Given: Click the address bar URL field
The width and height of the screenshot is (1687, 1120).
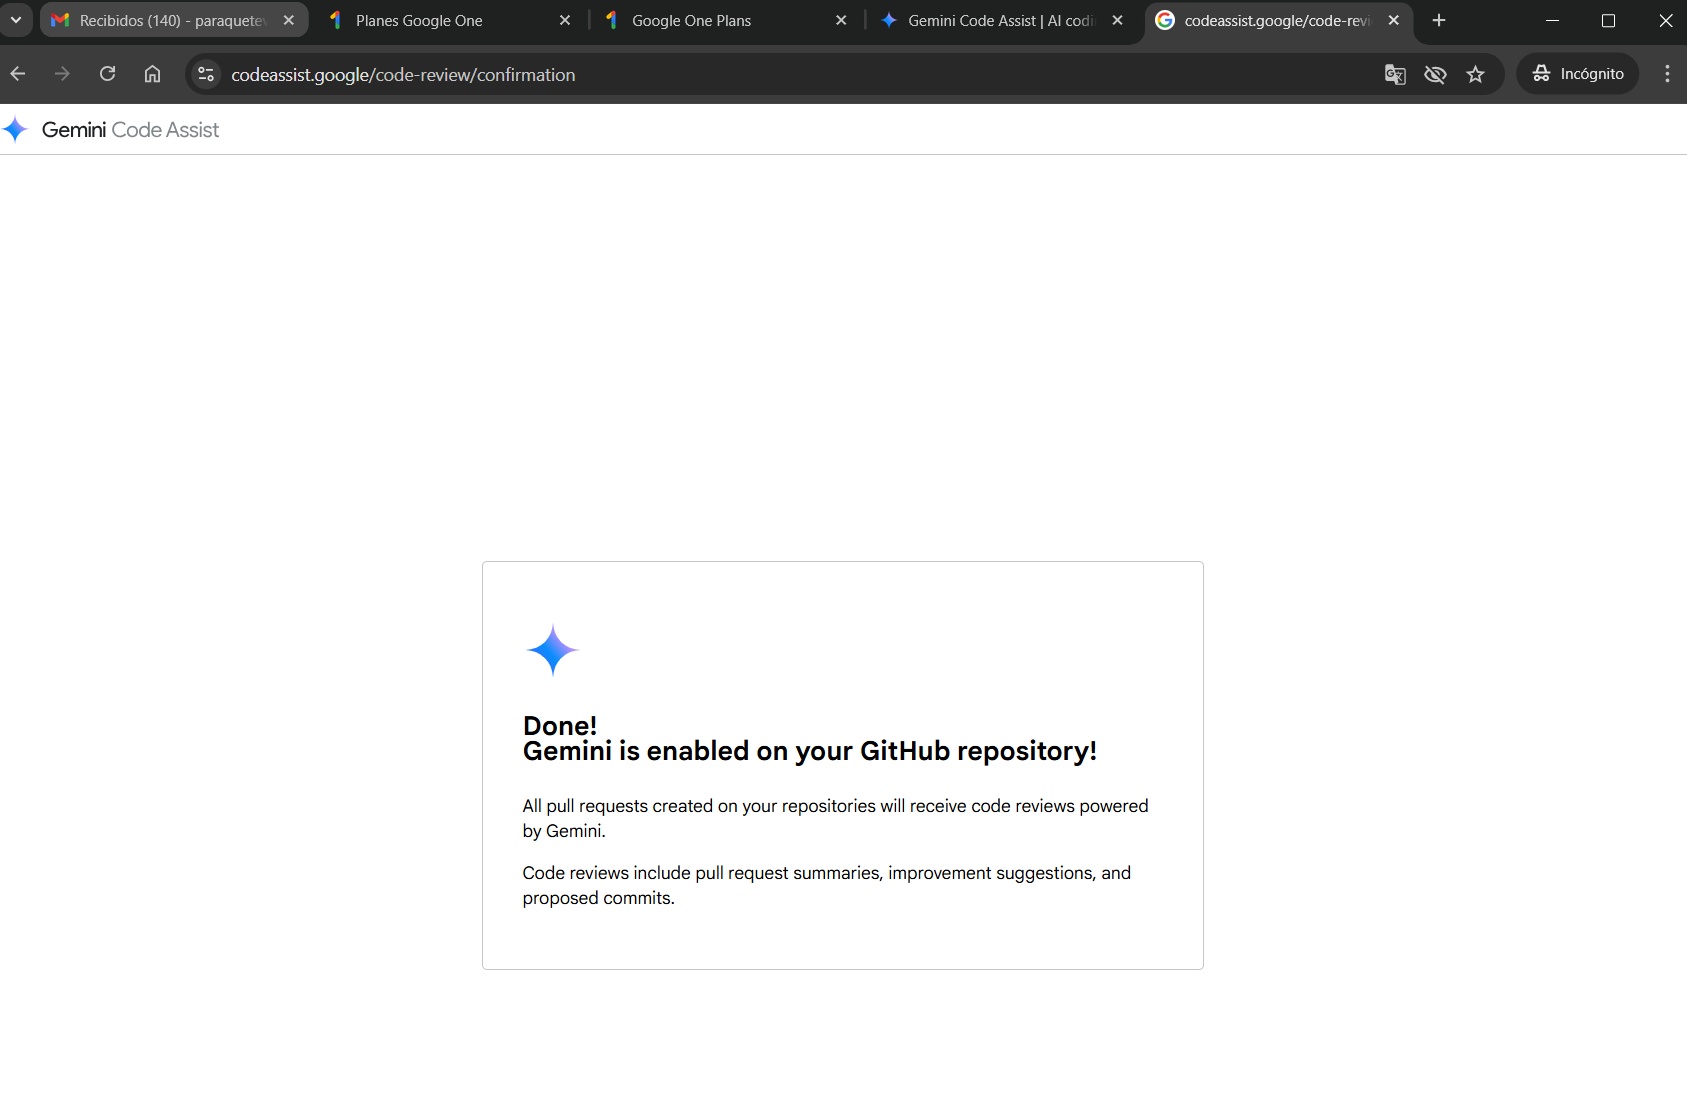Looking at the screenshot, I should (700, 75).
